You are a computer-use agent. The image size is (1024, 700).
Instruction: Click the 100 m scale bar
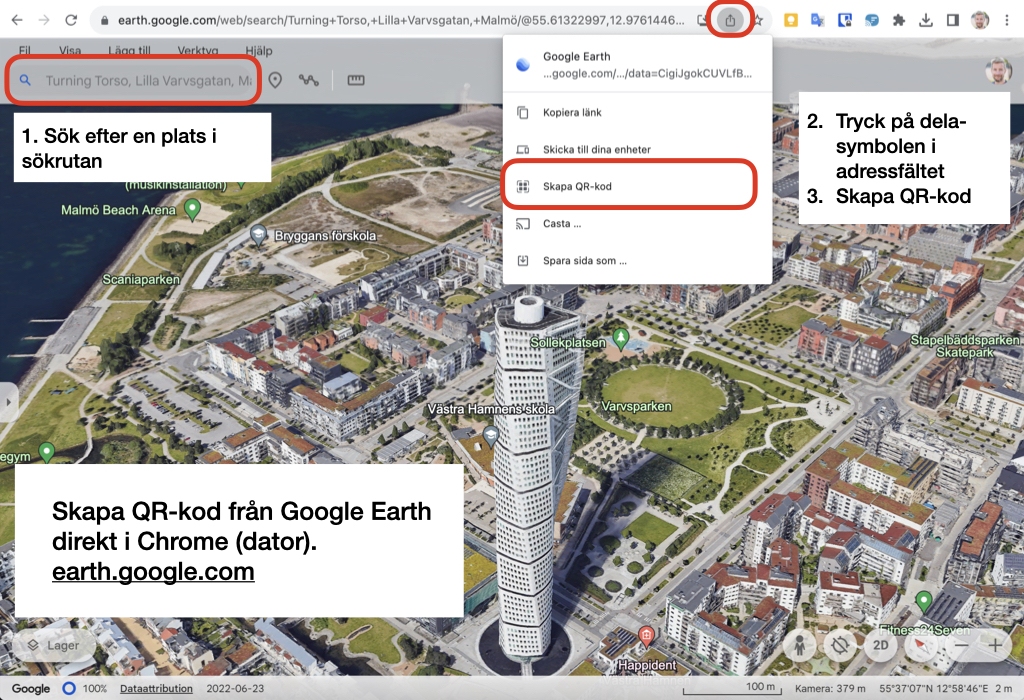click(732, 688)
